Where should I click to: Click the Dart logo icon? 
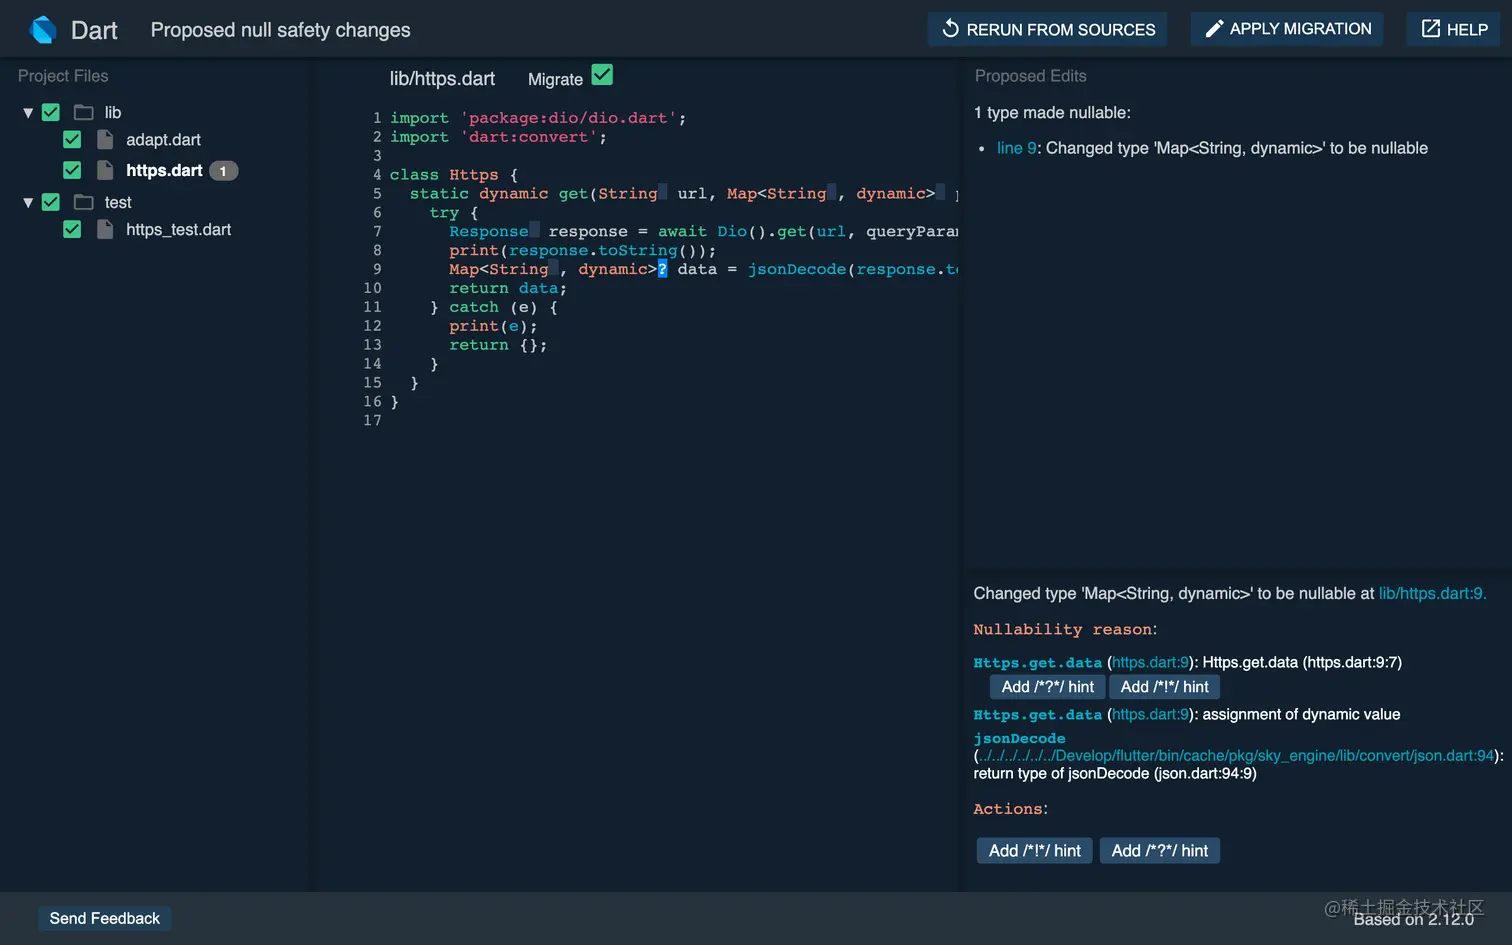click(43, 30)
